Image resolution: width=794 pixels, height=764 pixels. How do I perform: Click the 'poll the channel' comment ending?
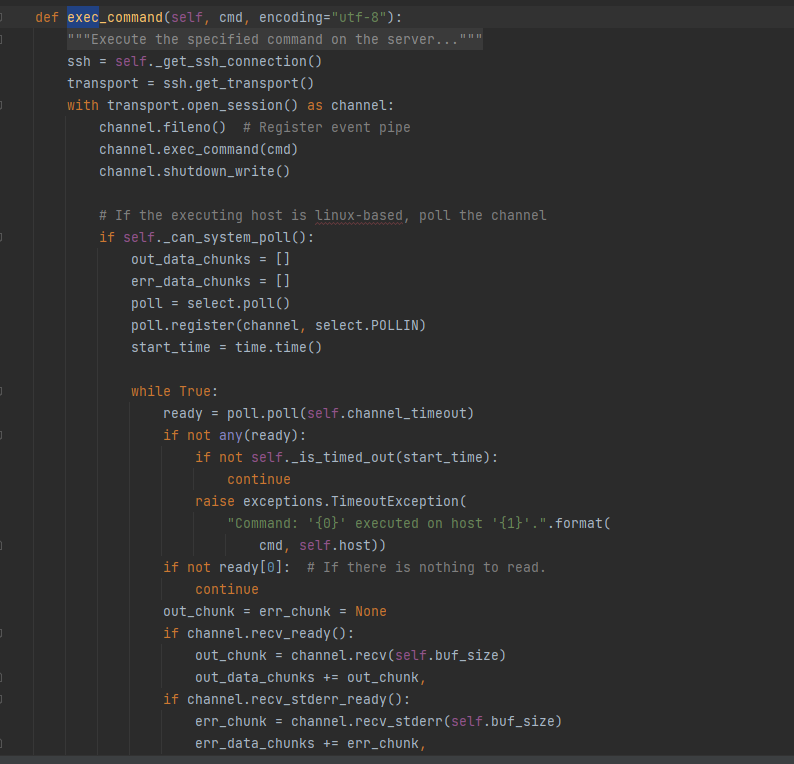tap(483, 216)
